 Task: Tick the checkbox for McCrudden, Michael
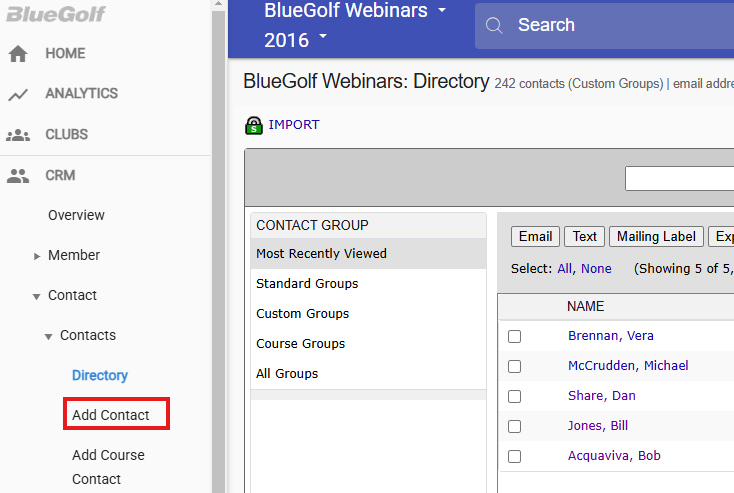click(514, 367)
